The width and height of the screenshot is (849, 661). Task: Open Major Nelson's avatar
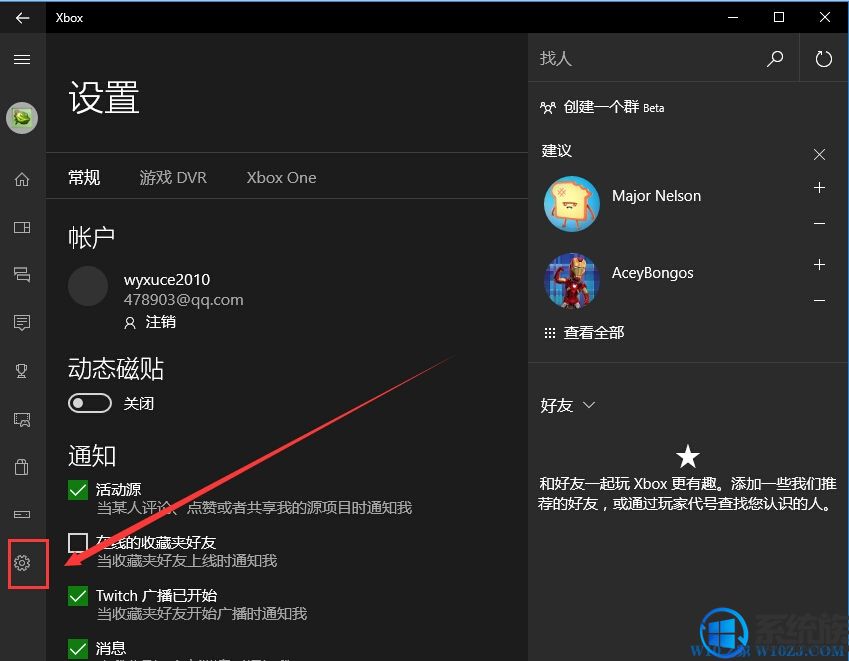coord(572,204)
